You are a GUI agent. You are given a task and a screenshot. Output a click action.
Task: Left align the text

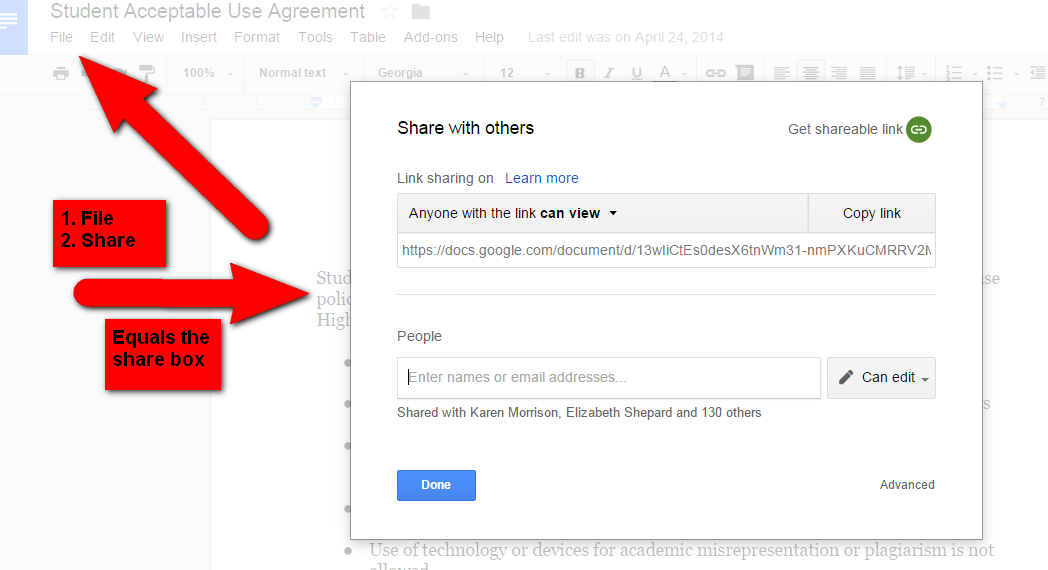tap(781, 73)
